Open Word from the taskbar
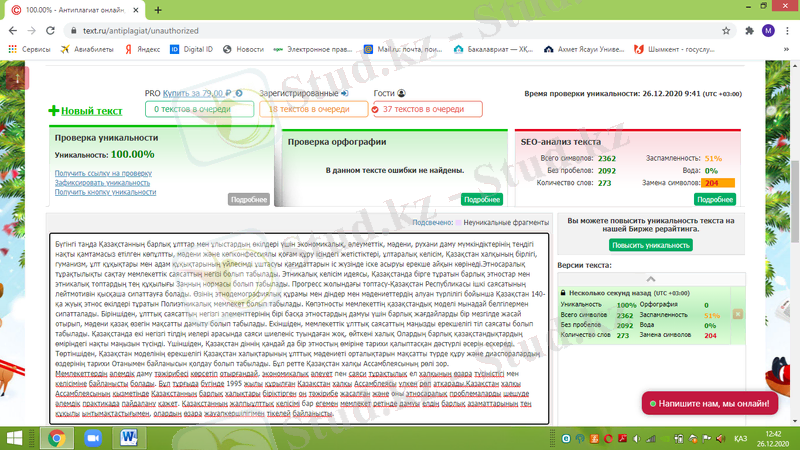 (x=129, y=438)
